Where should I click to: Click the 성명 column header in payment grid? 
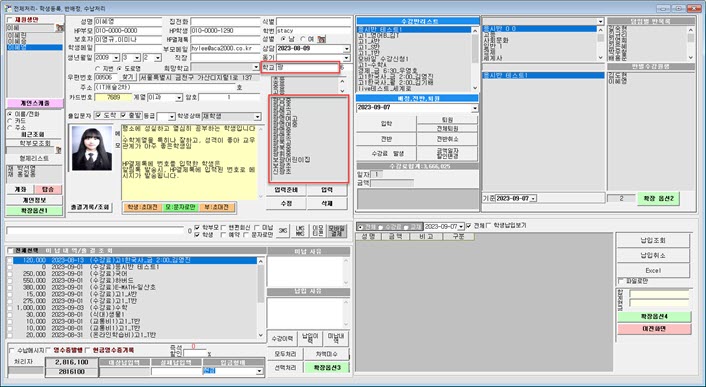[x=369, y=236]
